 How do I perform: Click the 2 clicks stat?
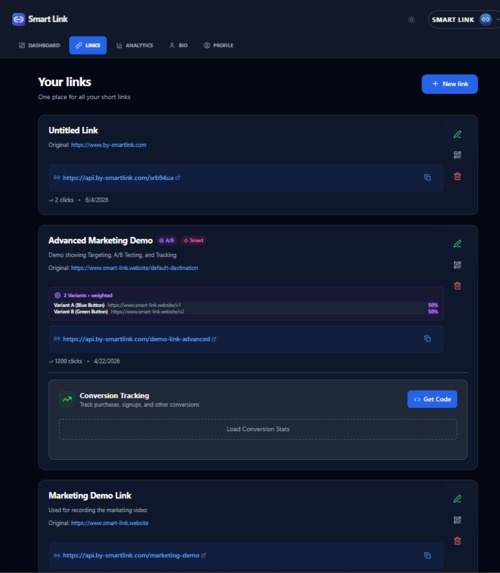(61, 200)
